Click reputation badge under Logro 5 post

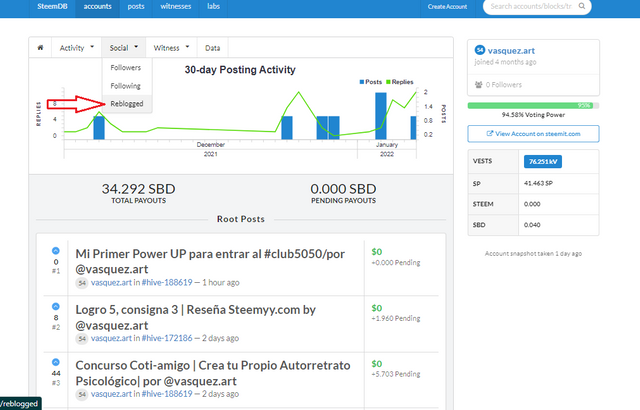[x=82, y=338]
